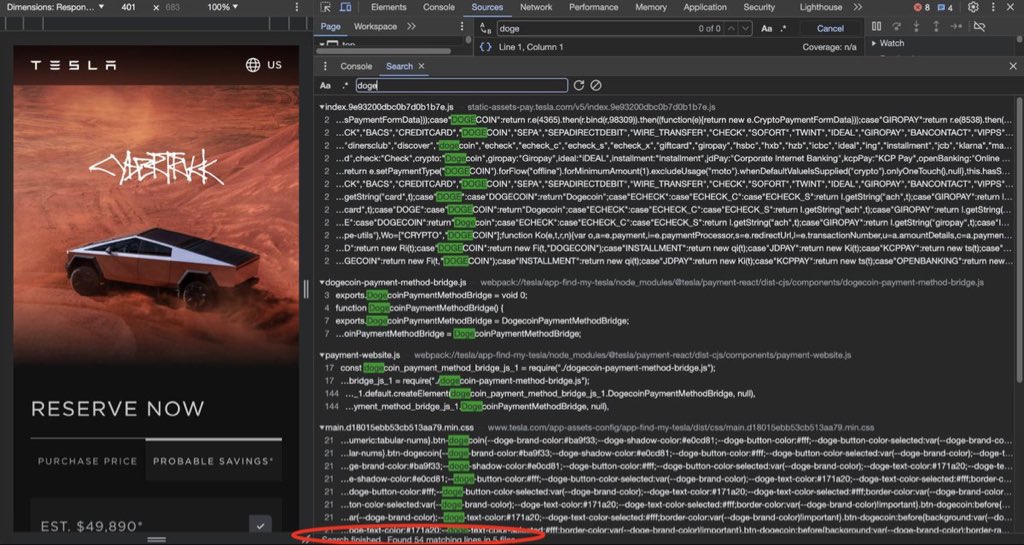This screenshot has width=1024, height=545.
Task: Pause script execution
Action: click(876, 26)
